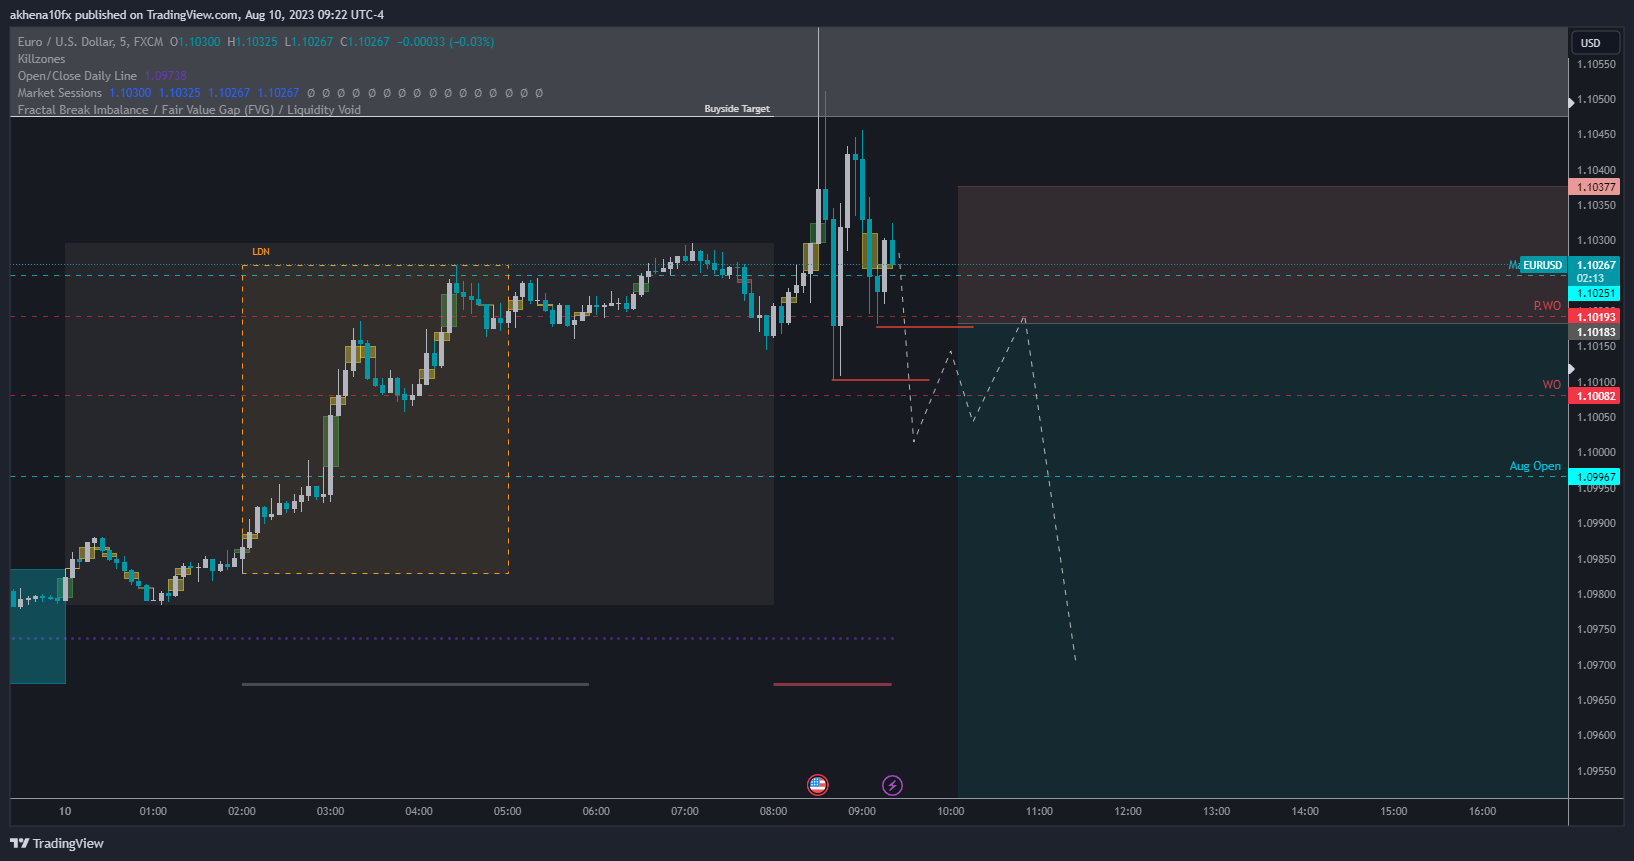Click the 1.10500 price scale label
Viewport: 1634px width, 861px height.
point(1596,99)
